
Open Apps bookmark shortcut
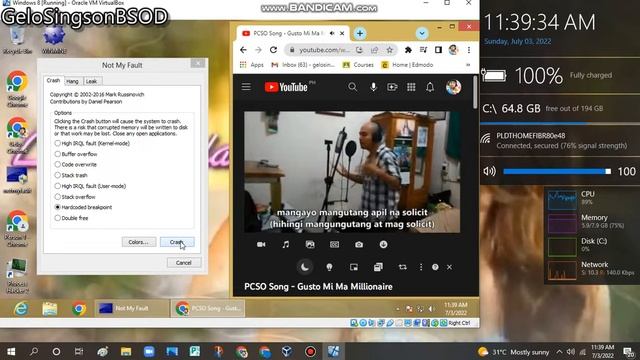click(251, 65)
